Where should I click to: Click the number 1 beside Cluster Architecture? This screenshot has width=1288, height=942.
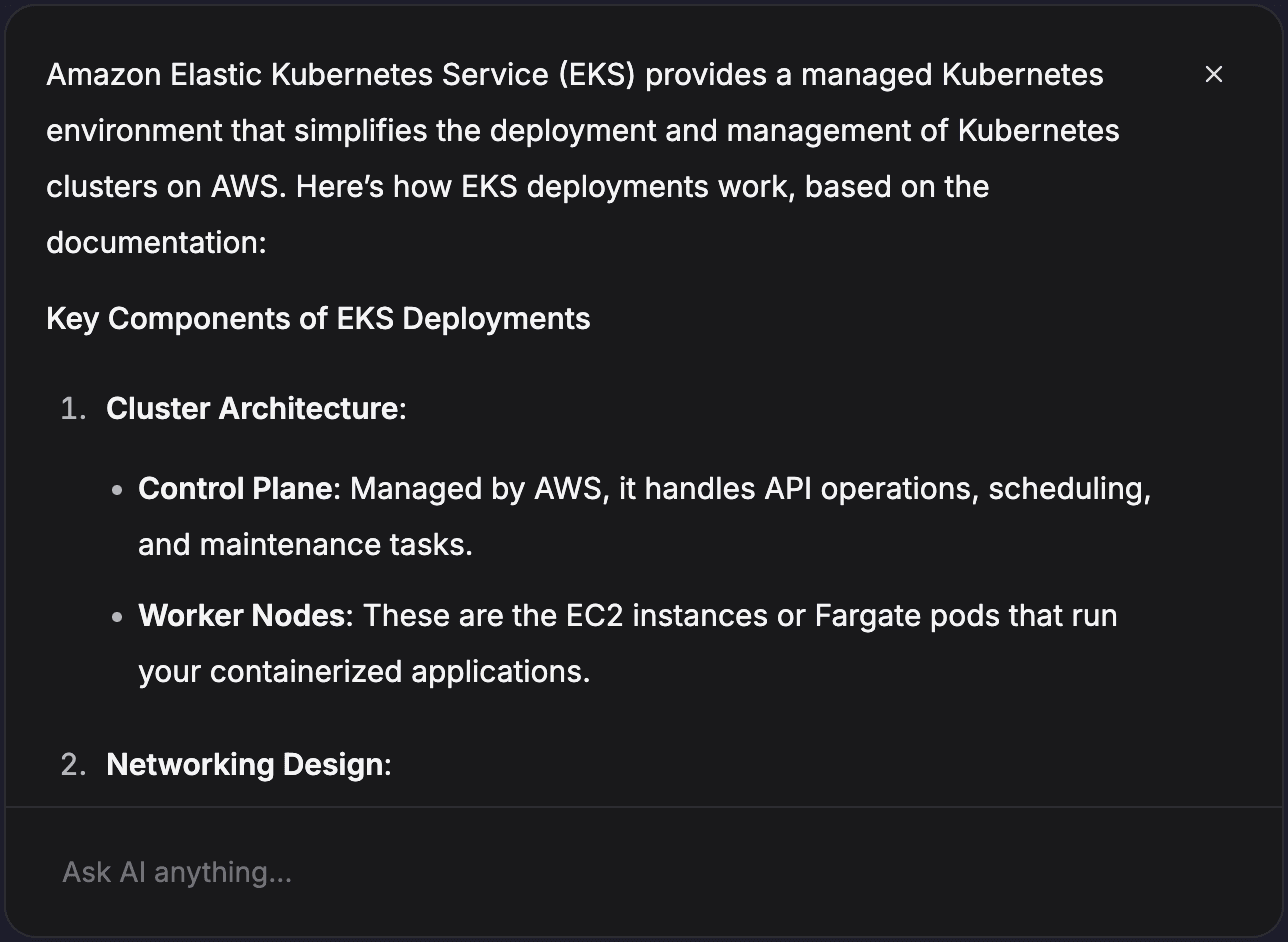(71, 408)
